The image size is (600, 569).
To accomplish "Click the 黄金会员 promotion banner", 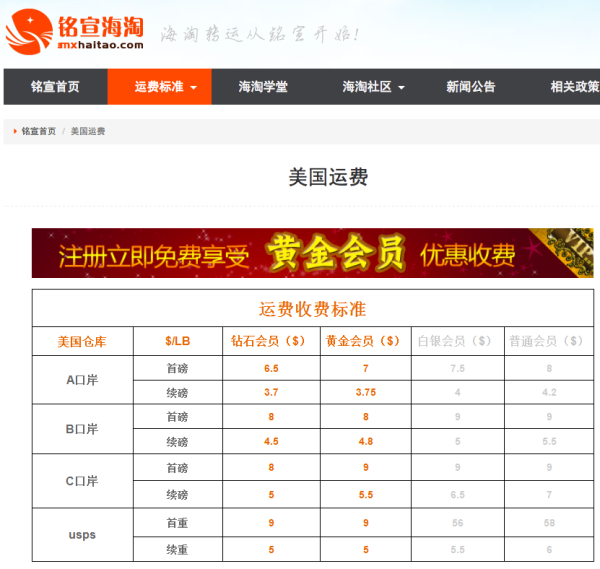I will pyautogui.click(x=313, y=253).
